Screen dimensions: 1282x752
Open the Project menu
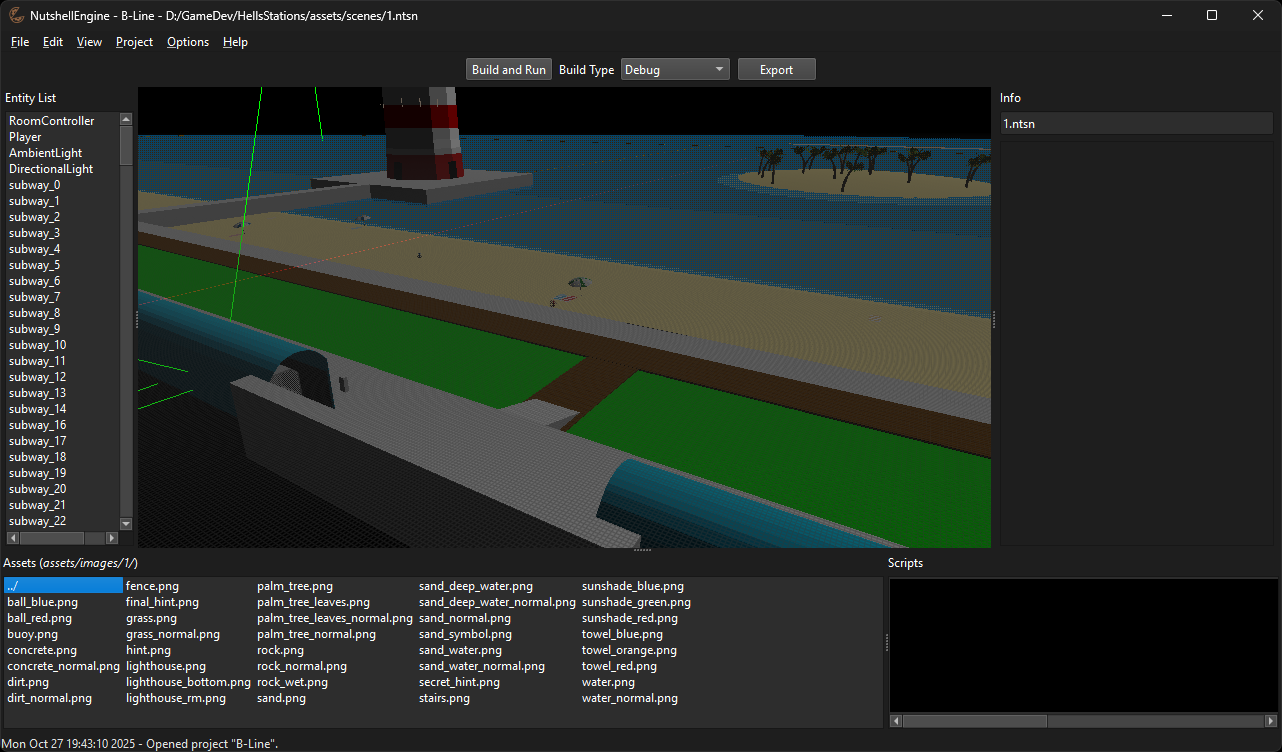pos(134,42)
